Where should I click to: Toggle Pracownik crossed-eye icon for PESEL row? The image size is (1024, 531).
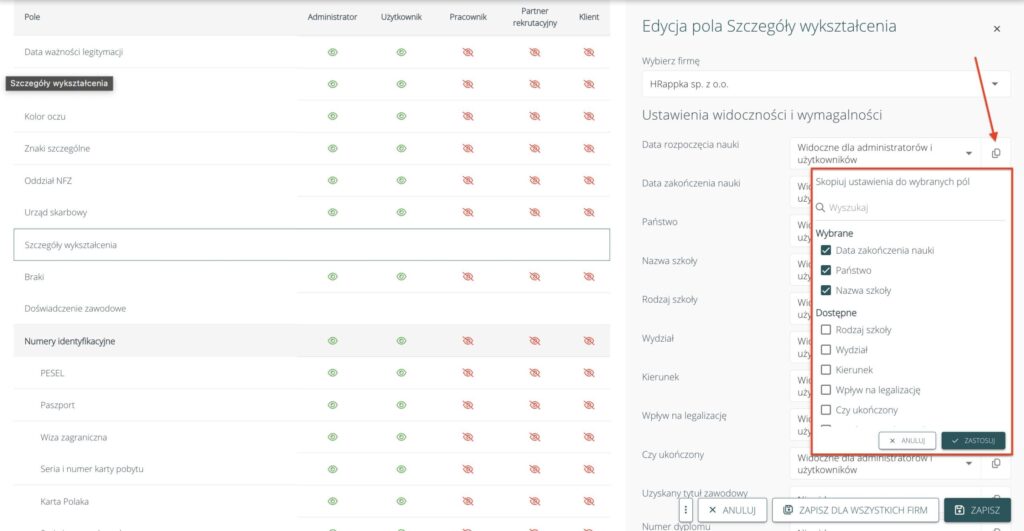(467, 373)
